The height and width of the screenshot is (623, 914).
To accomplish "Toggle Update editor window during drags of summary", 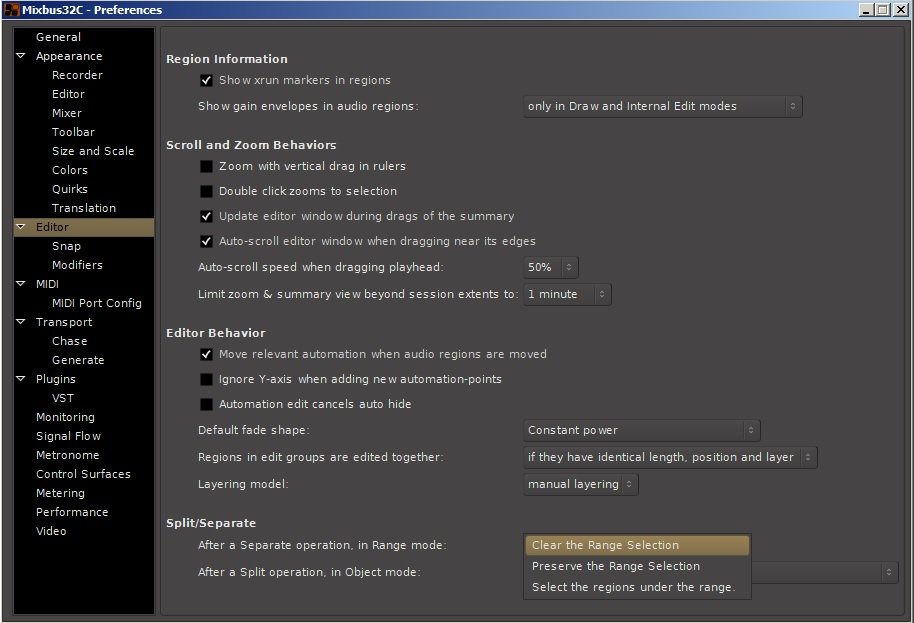I will pyautogui.click(x=206, y=216).
